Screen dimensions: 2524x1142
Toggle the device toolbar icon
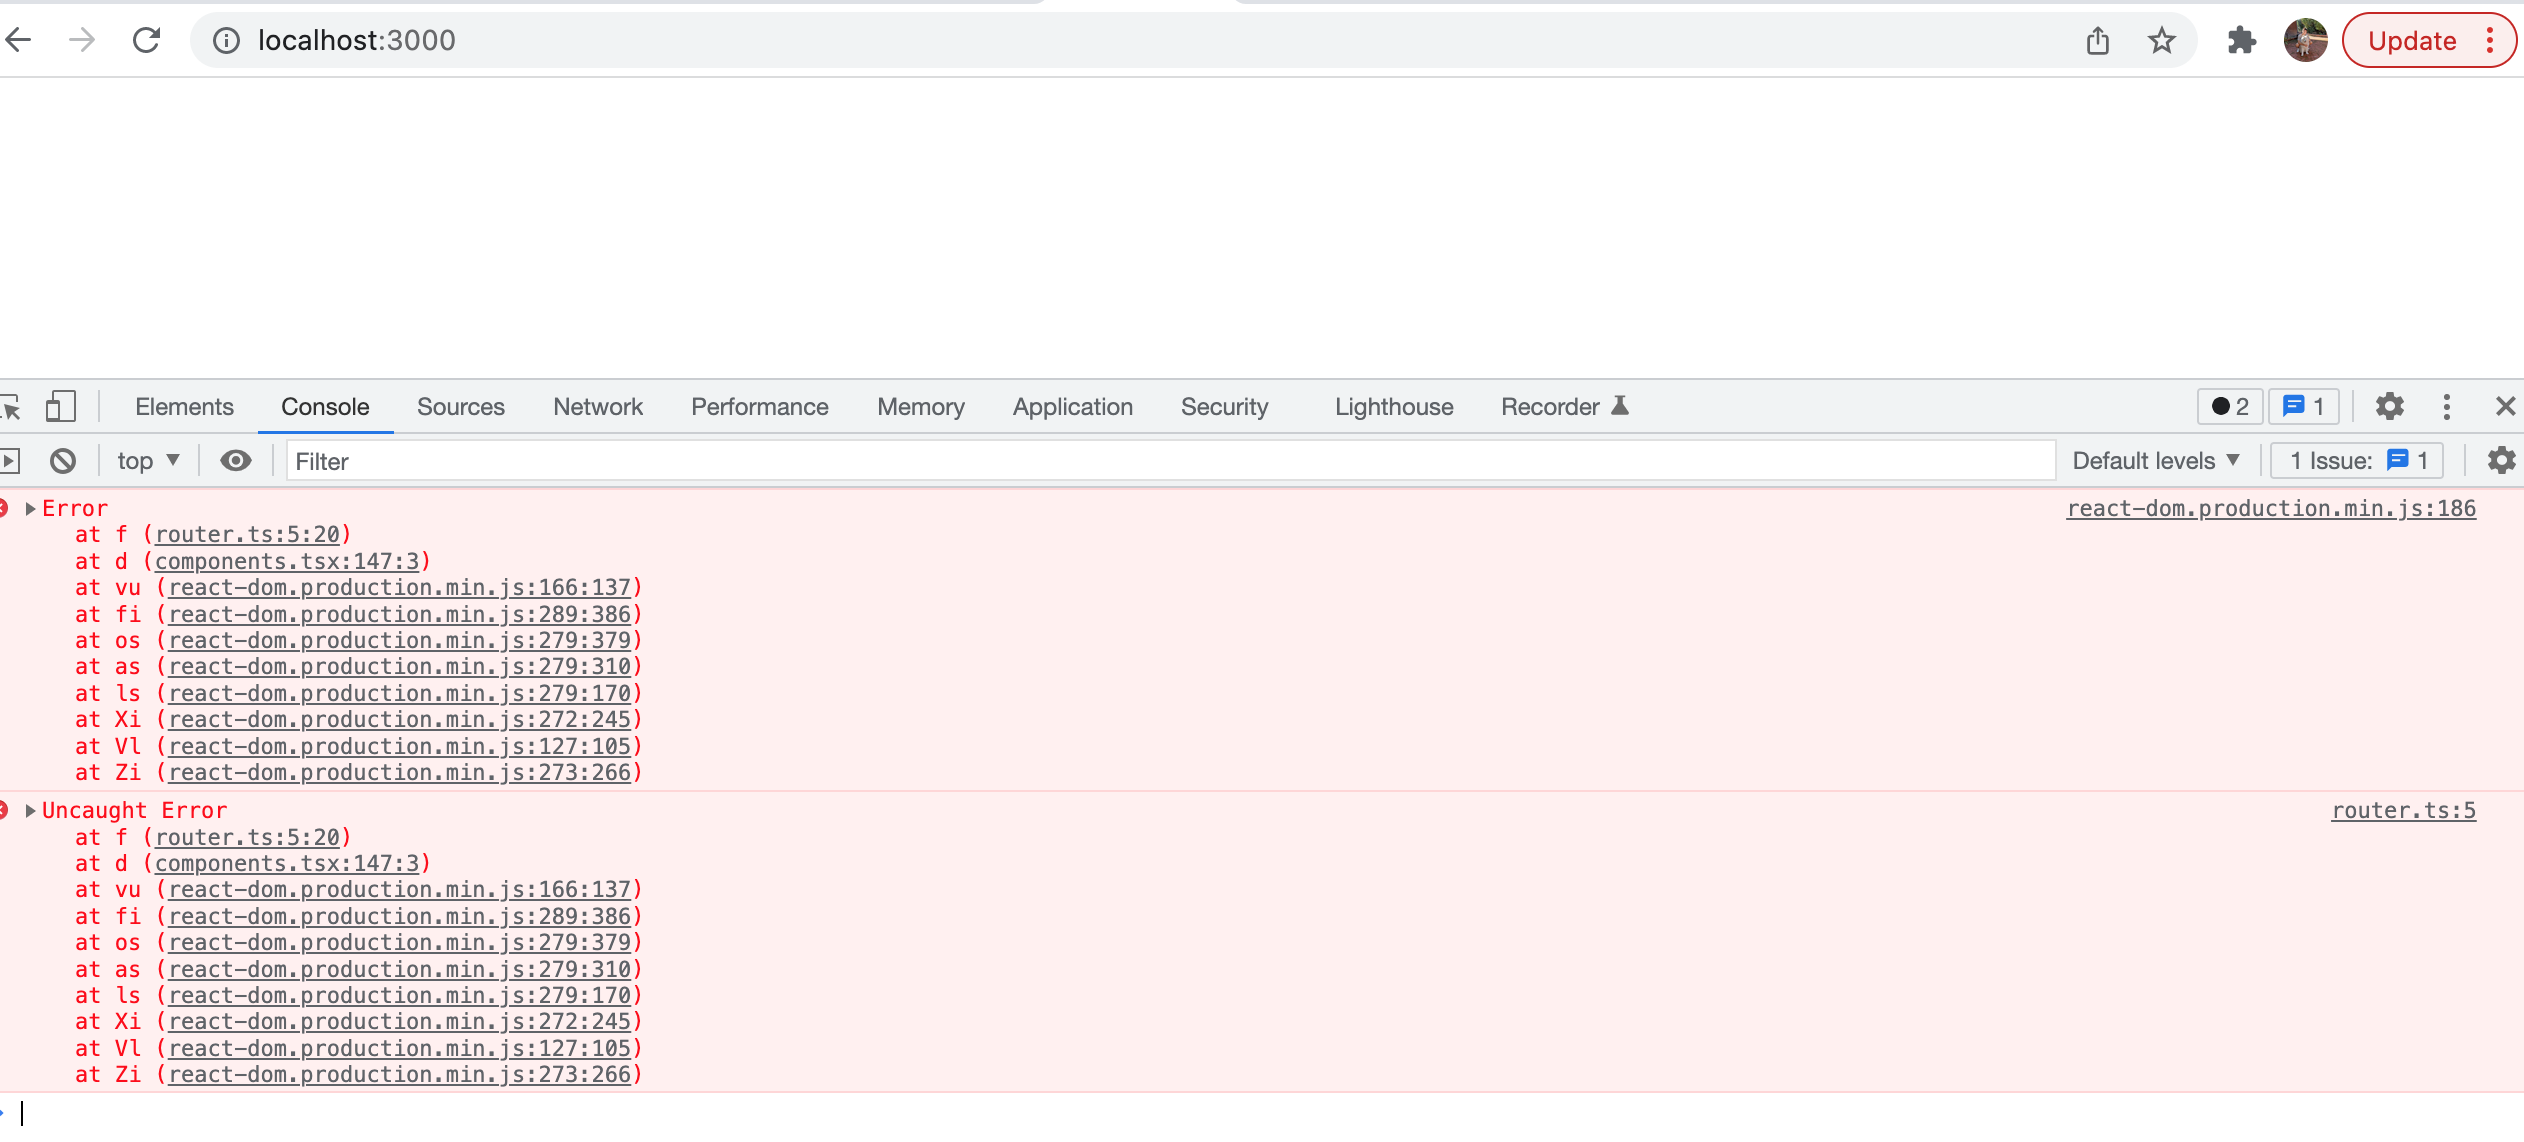click(60, 406)
